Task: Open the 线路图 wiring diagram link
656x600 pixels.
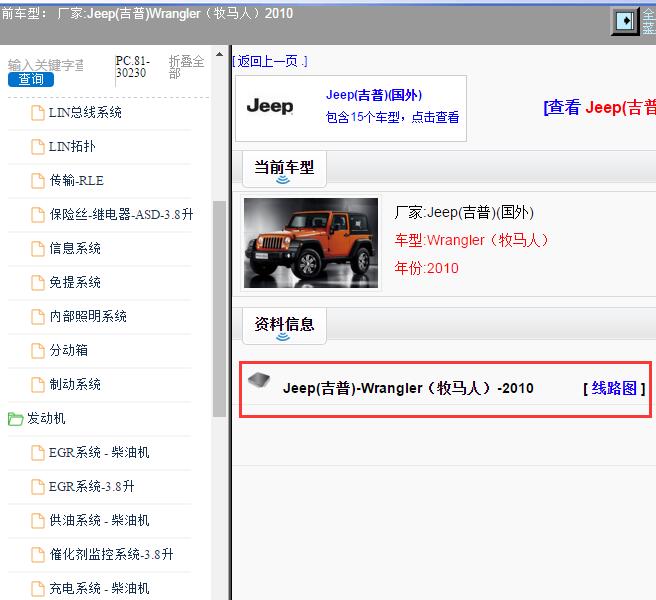Action: pos(614,389)
